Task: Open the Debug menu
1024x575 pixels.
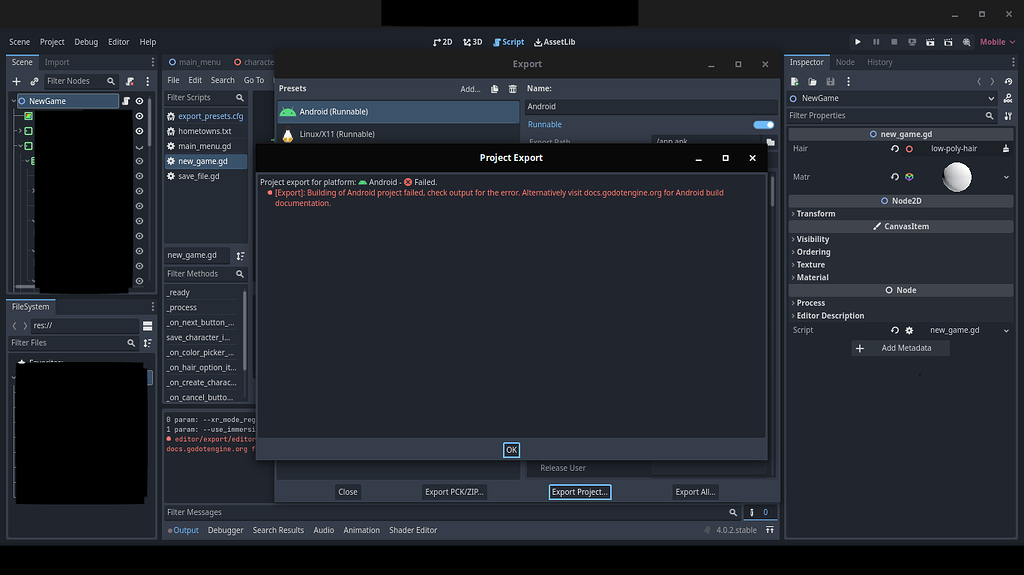Action: coord(86,42)
